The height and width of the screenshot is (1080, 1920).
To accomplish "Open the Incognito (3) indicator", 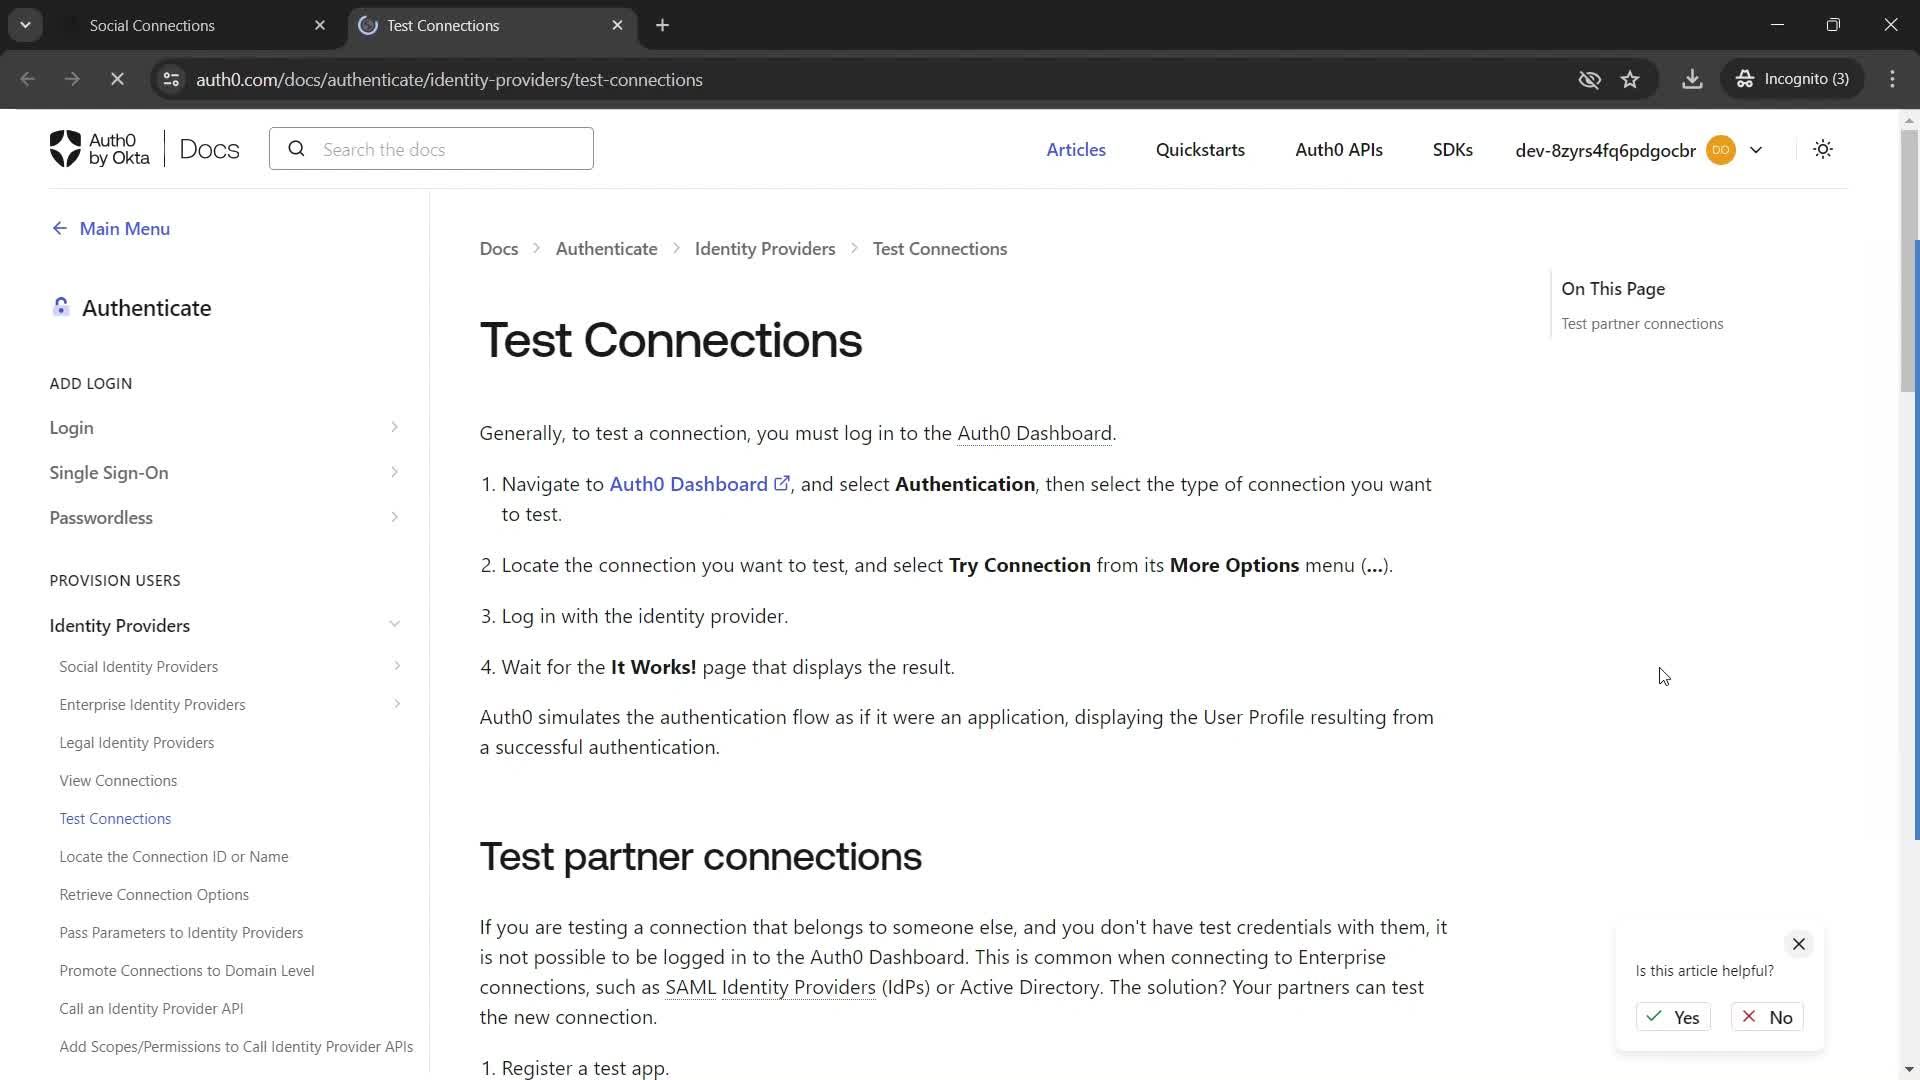I will [1792, 79].
